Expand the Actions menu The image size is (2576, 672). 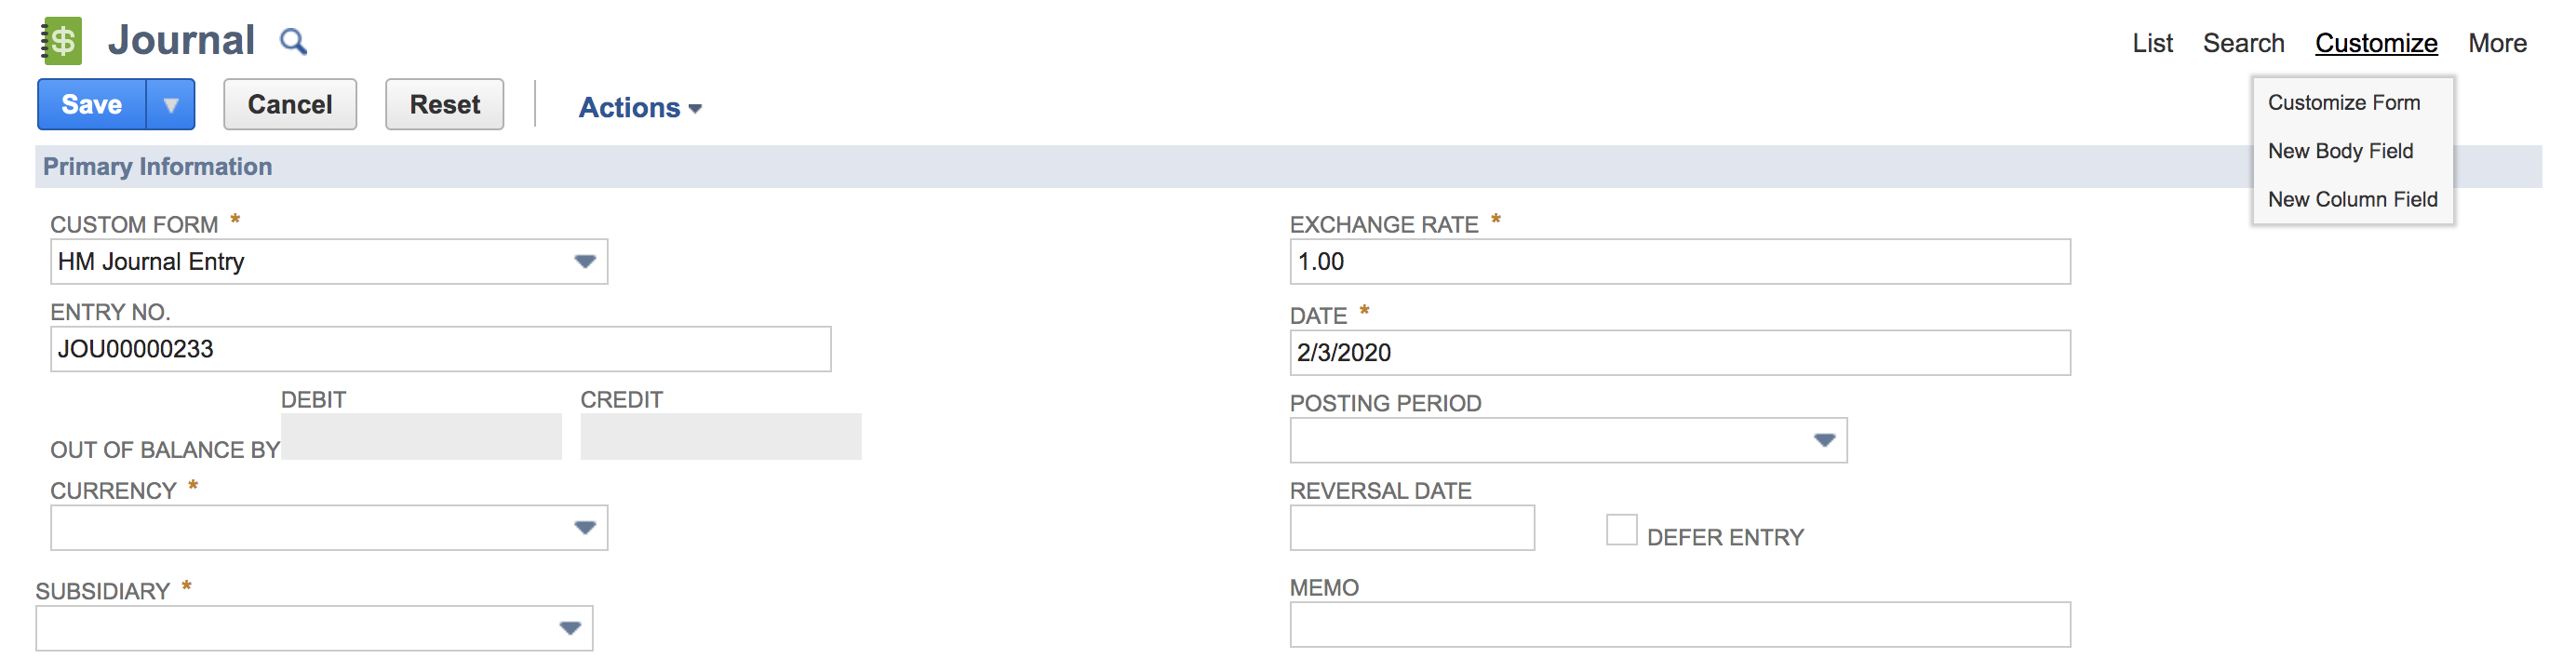tap(640, 107)
